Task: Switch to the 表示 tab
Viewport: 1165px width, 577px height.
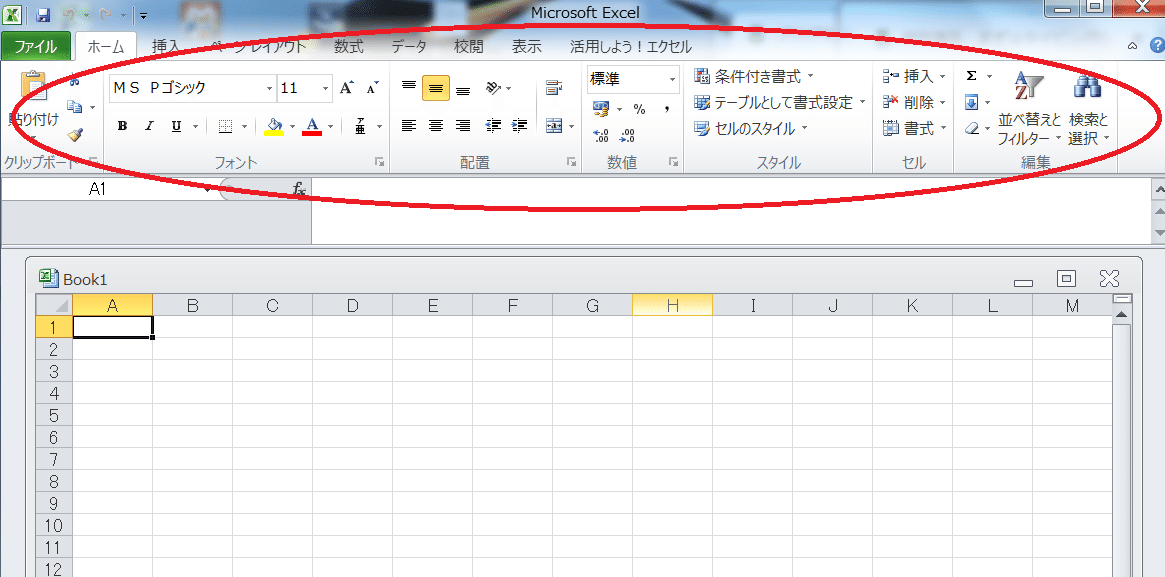Action: pos(526,46)
